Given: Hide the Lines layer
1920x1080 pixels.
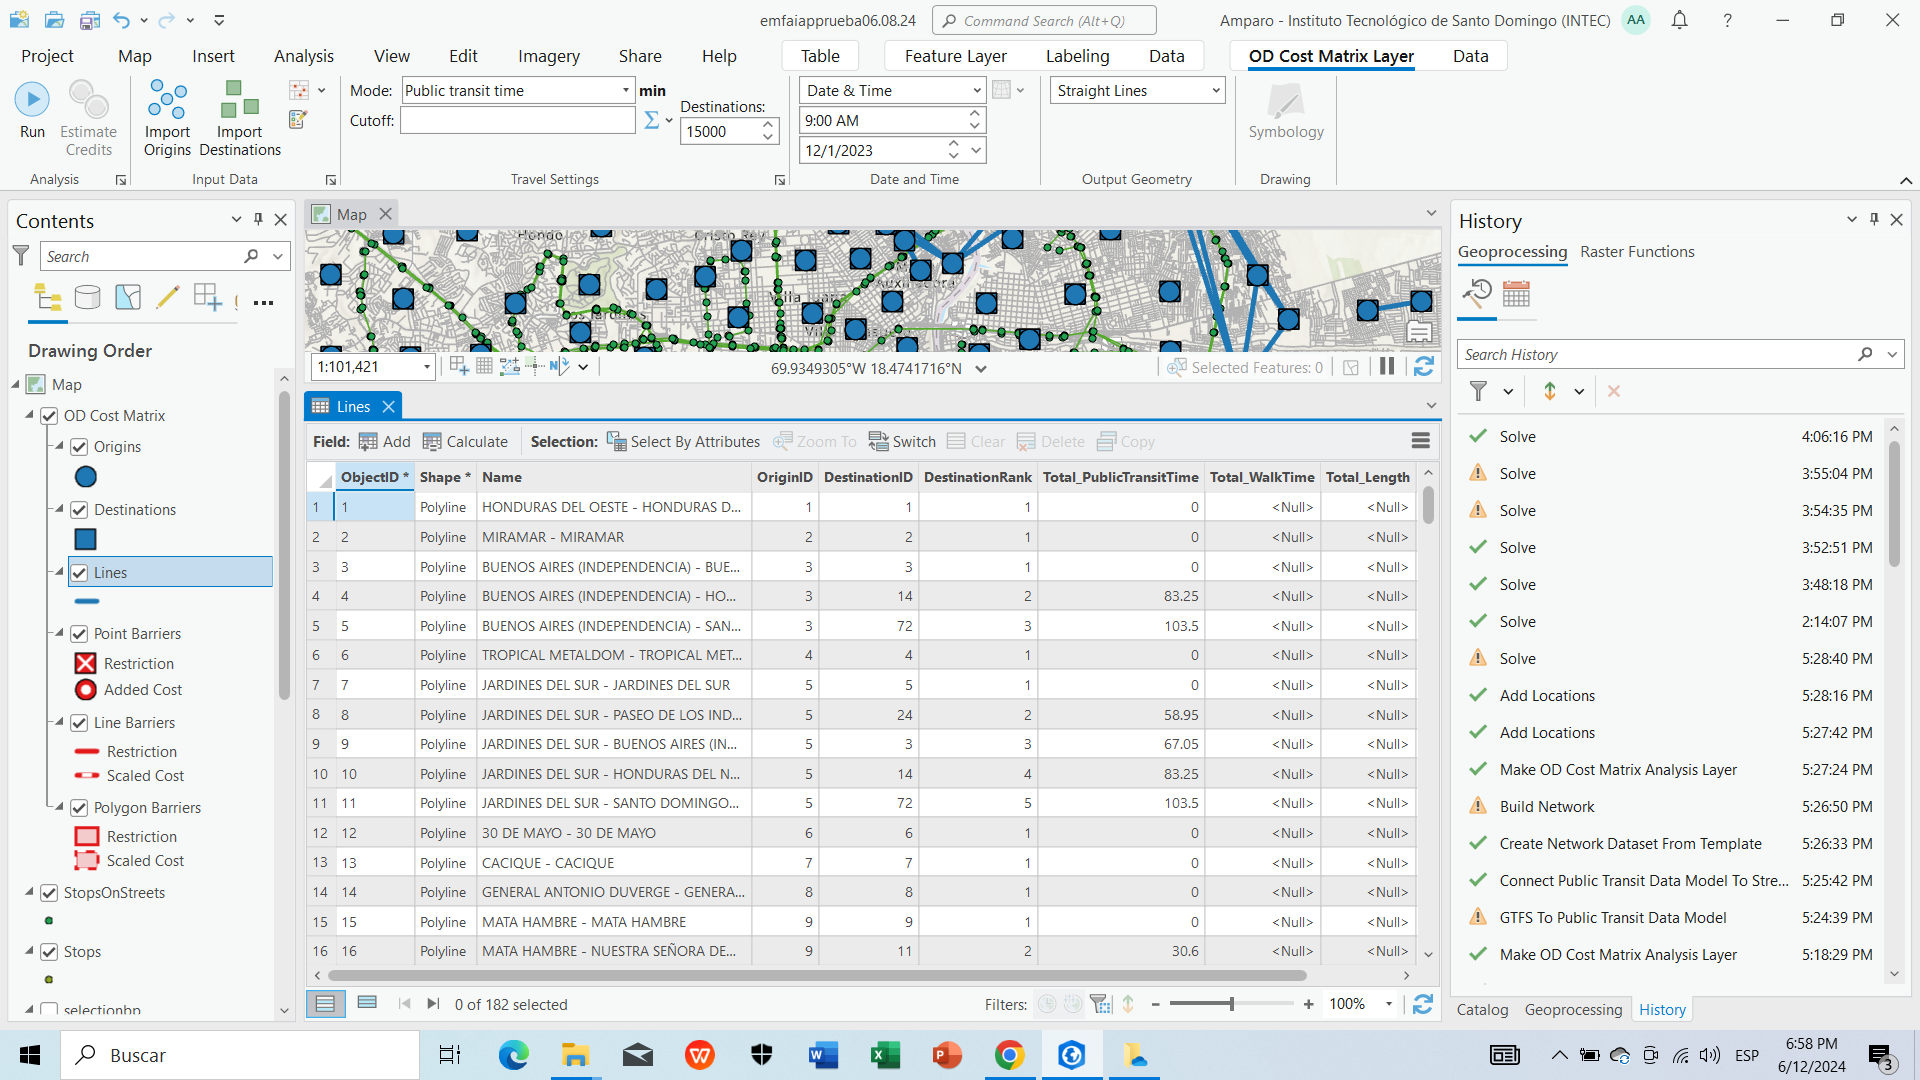Looking at the screenshot, I should (78, 572).
